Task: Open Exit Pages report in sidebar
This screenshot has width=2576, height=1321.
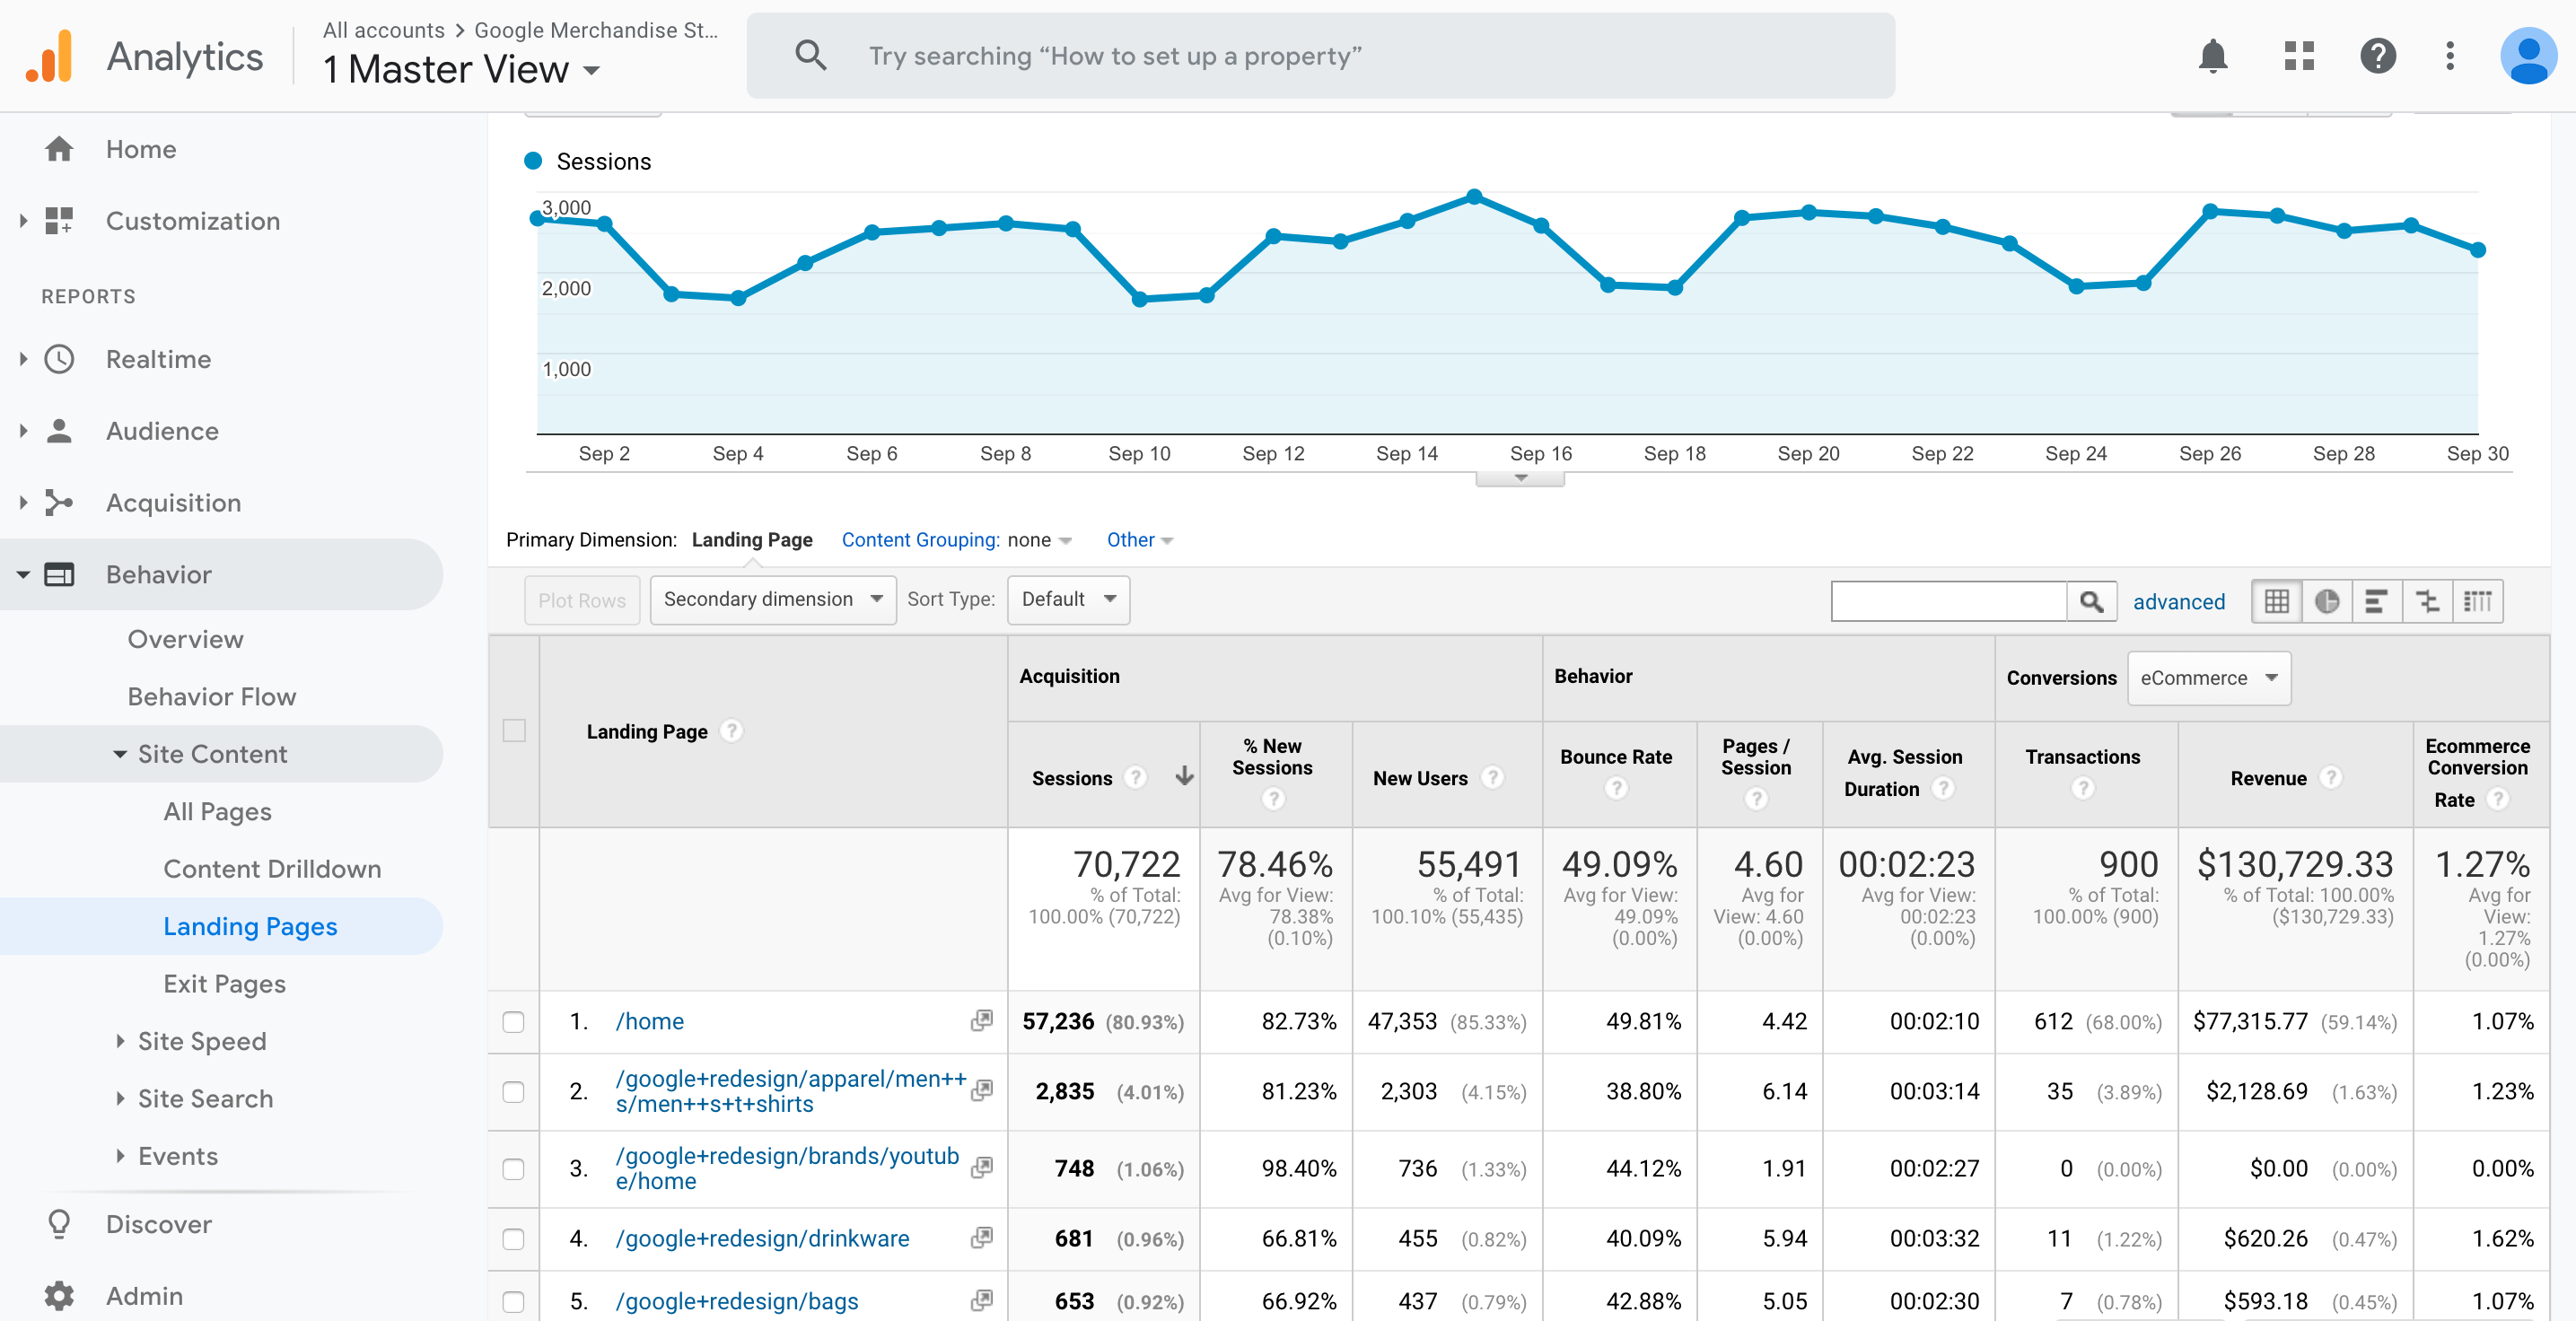Action: click(224, 983)
